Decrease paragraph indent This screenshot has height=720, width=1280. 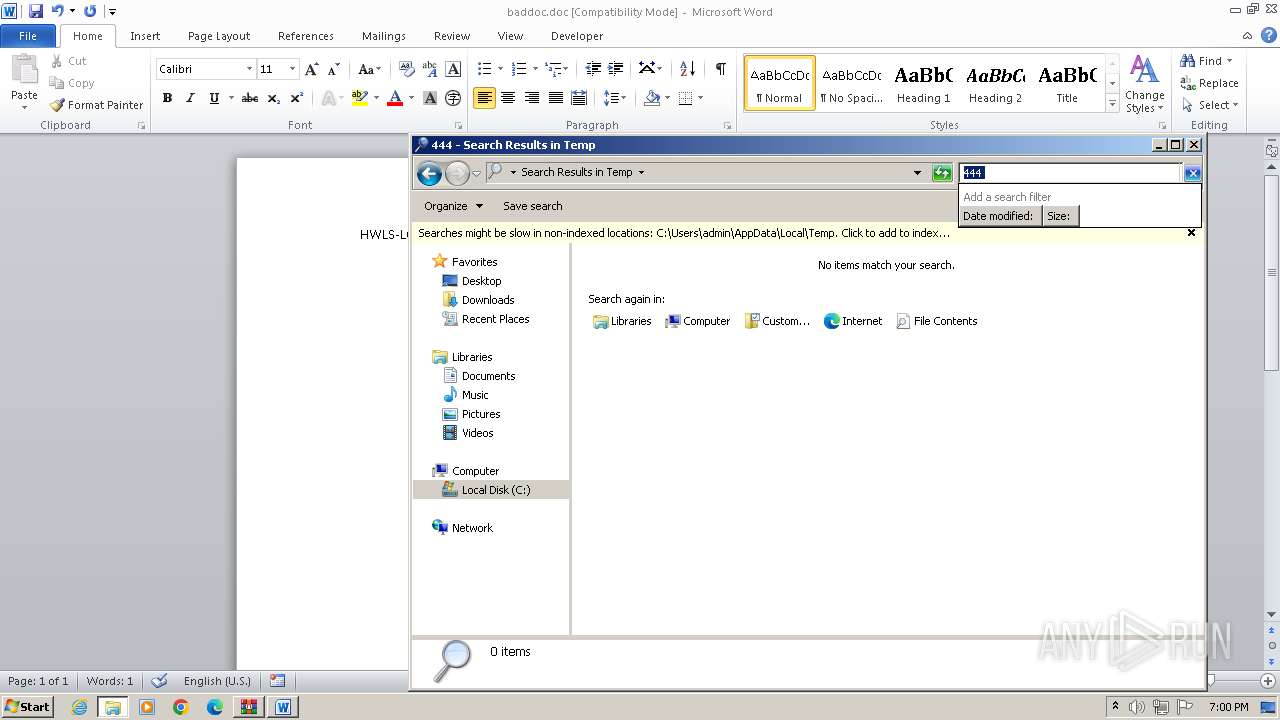(593, 69)
